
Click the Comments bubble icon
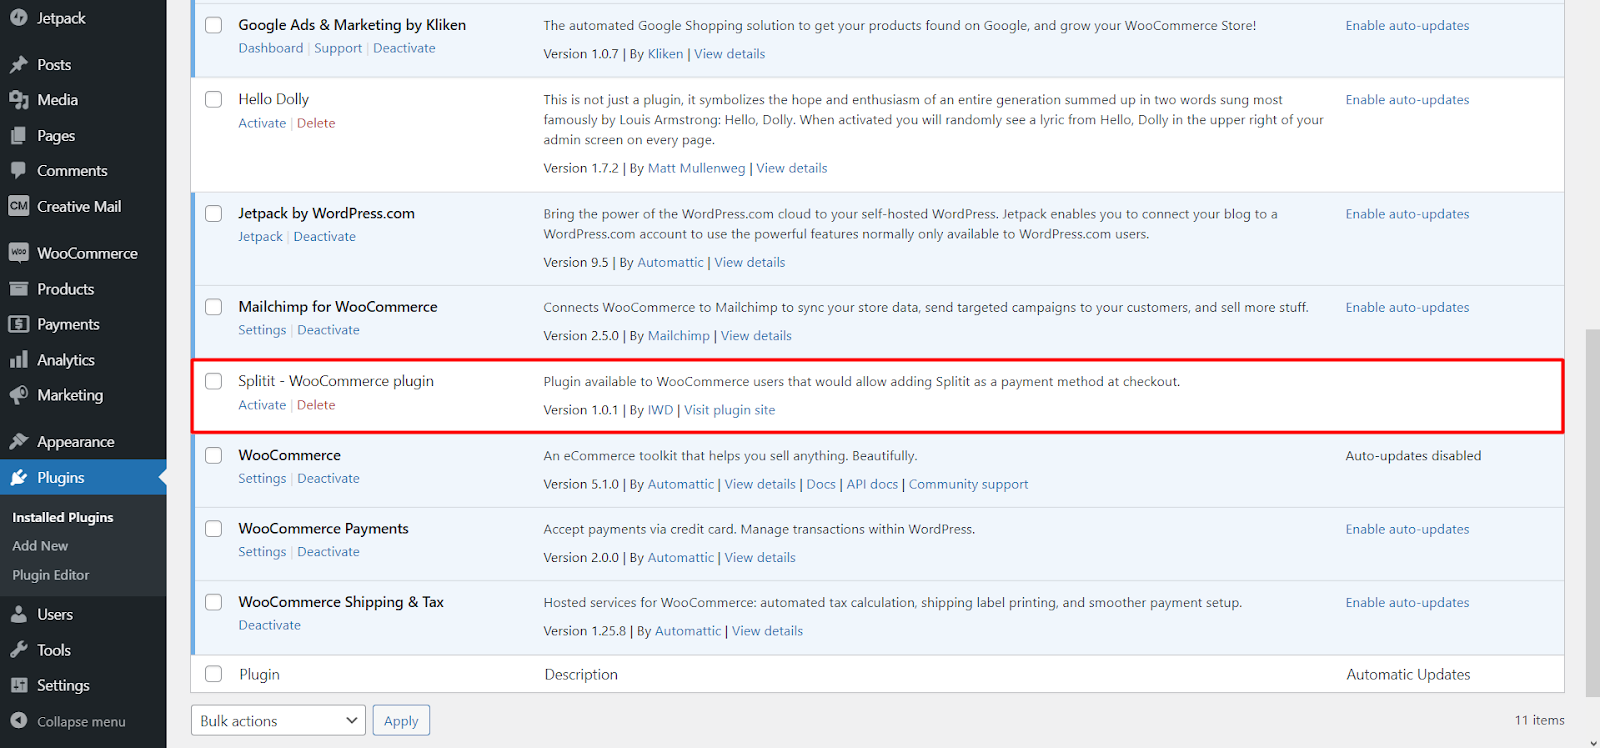click(x=18, y=171)
